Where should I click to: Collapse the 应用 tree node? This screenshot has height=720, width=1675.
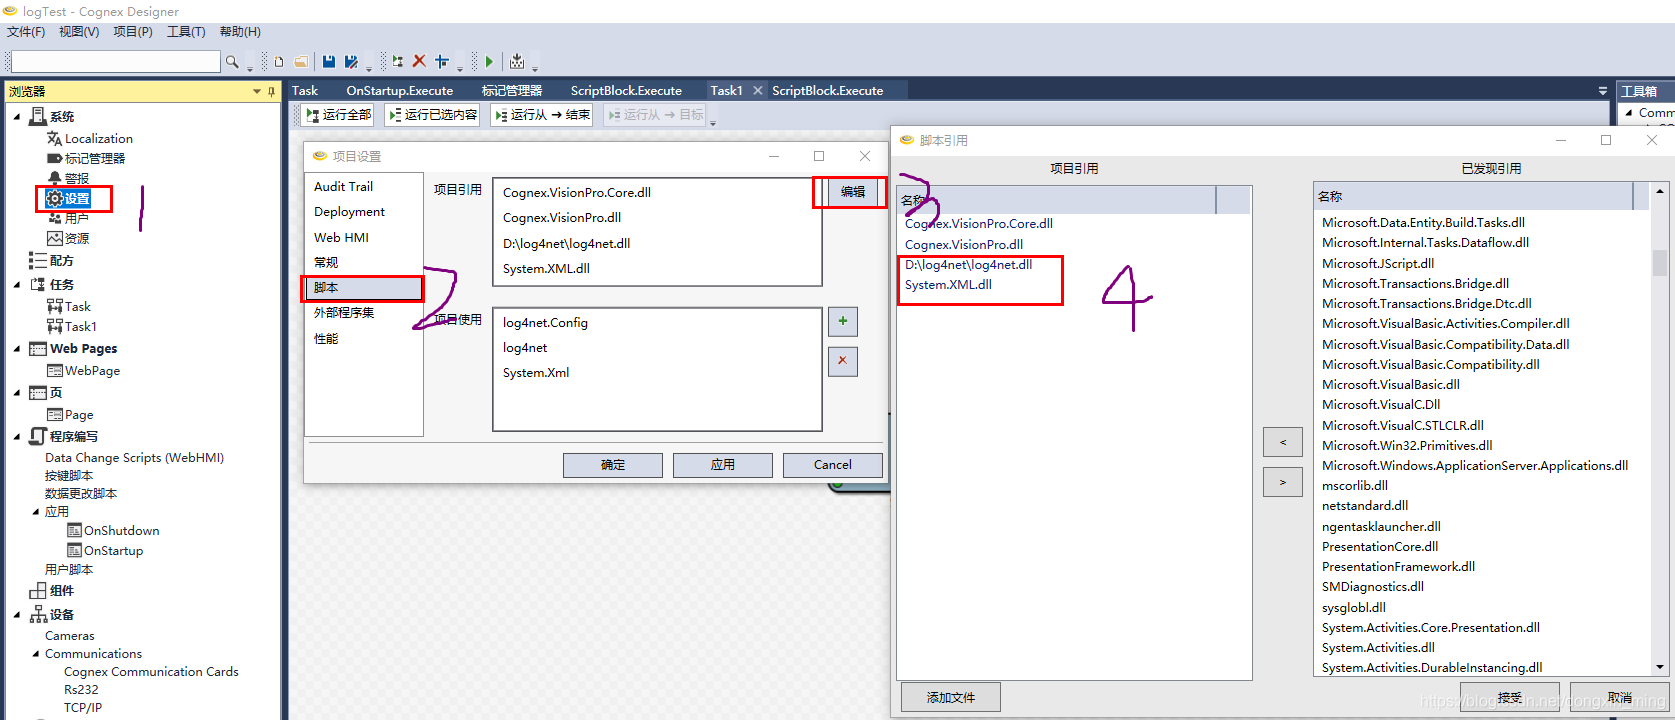[36, 512]
